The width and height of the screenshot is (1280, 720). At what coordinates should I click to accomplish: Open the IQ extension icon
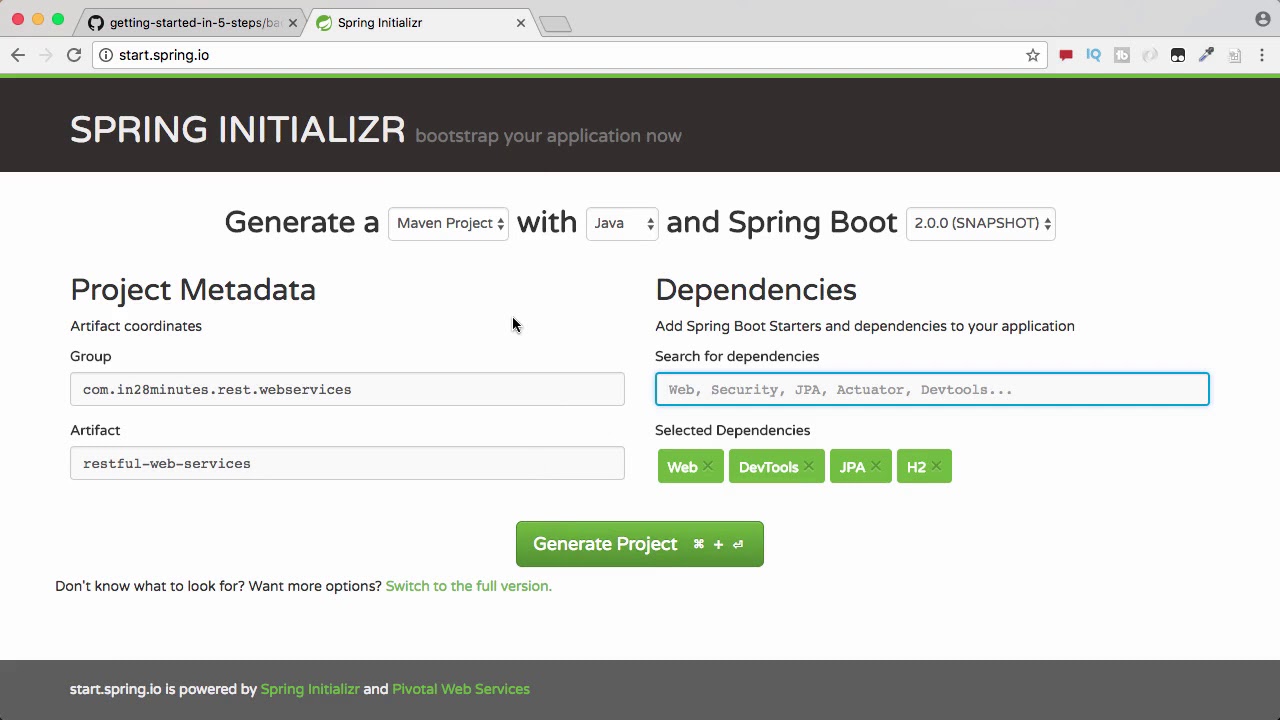[1094, 55]
